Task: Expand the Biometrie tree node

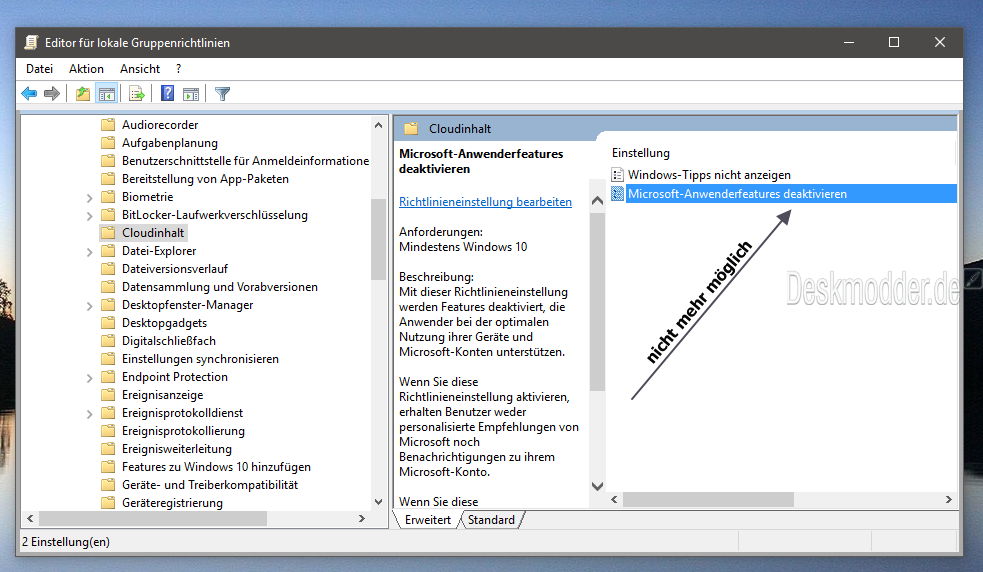Action: (90, 198)
